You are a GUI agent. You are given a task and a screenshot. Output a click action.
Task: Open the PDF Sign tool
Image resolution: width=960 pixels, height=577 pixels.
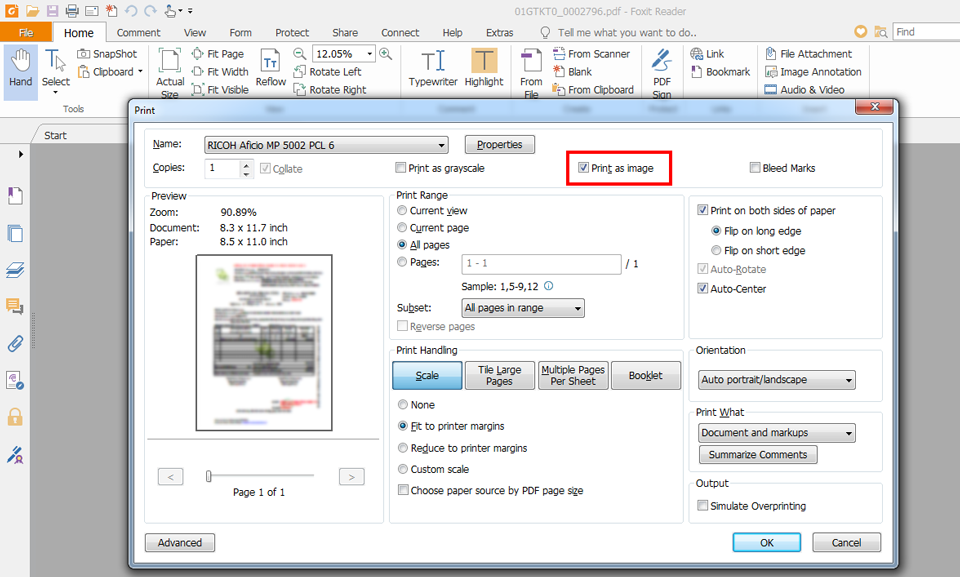pos(662,72)
